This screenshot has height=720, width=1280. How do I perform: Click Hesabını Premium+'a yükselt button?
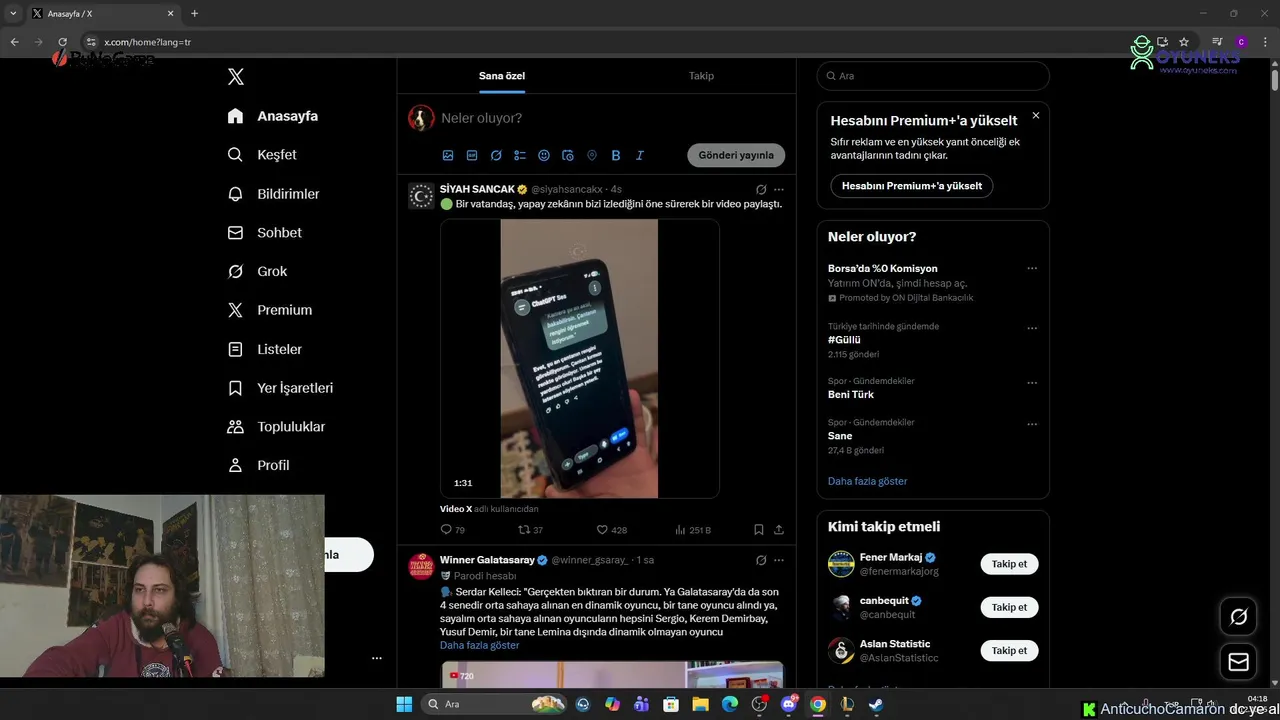pos(911,186)
